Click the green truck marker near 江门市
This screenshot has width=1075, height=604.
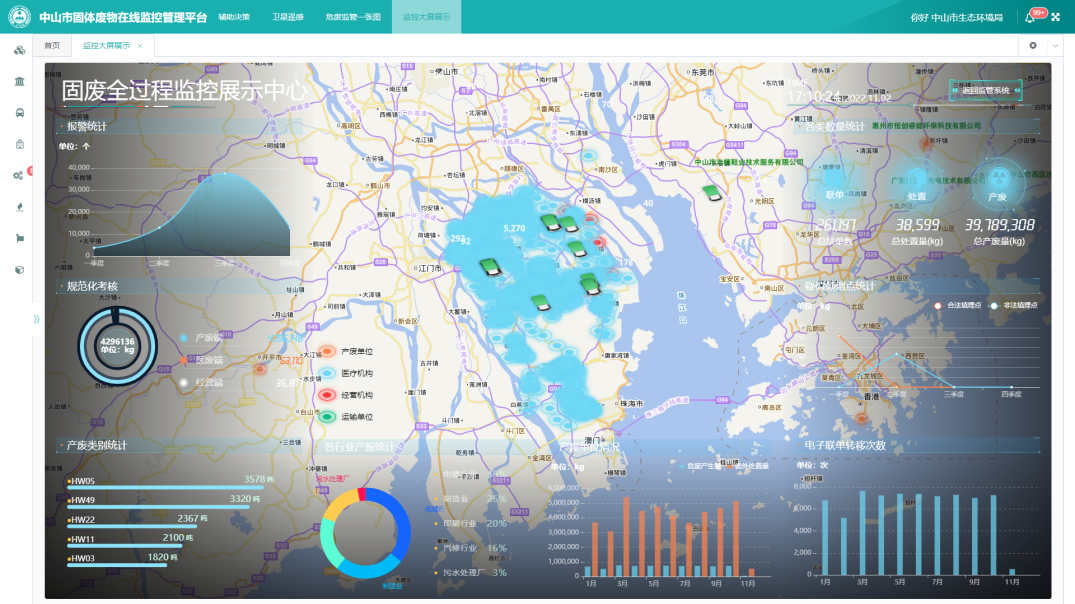(x=490, y=267)
